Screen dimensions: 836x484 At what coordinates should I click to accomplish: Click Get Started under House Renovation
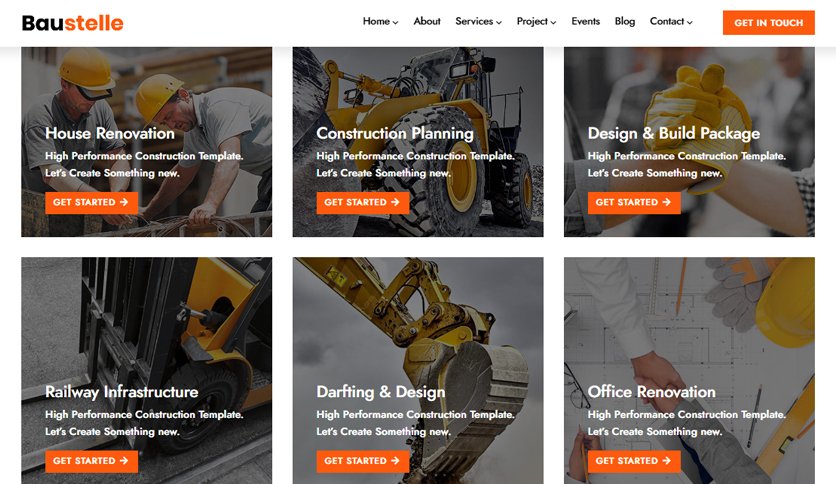tap(91, 203)
